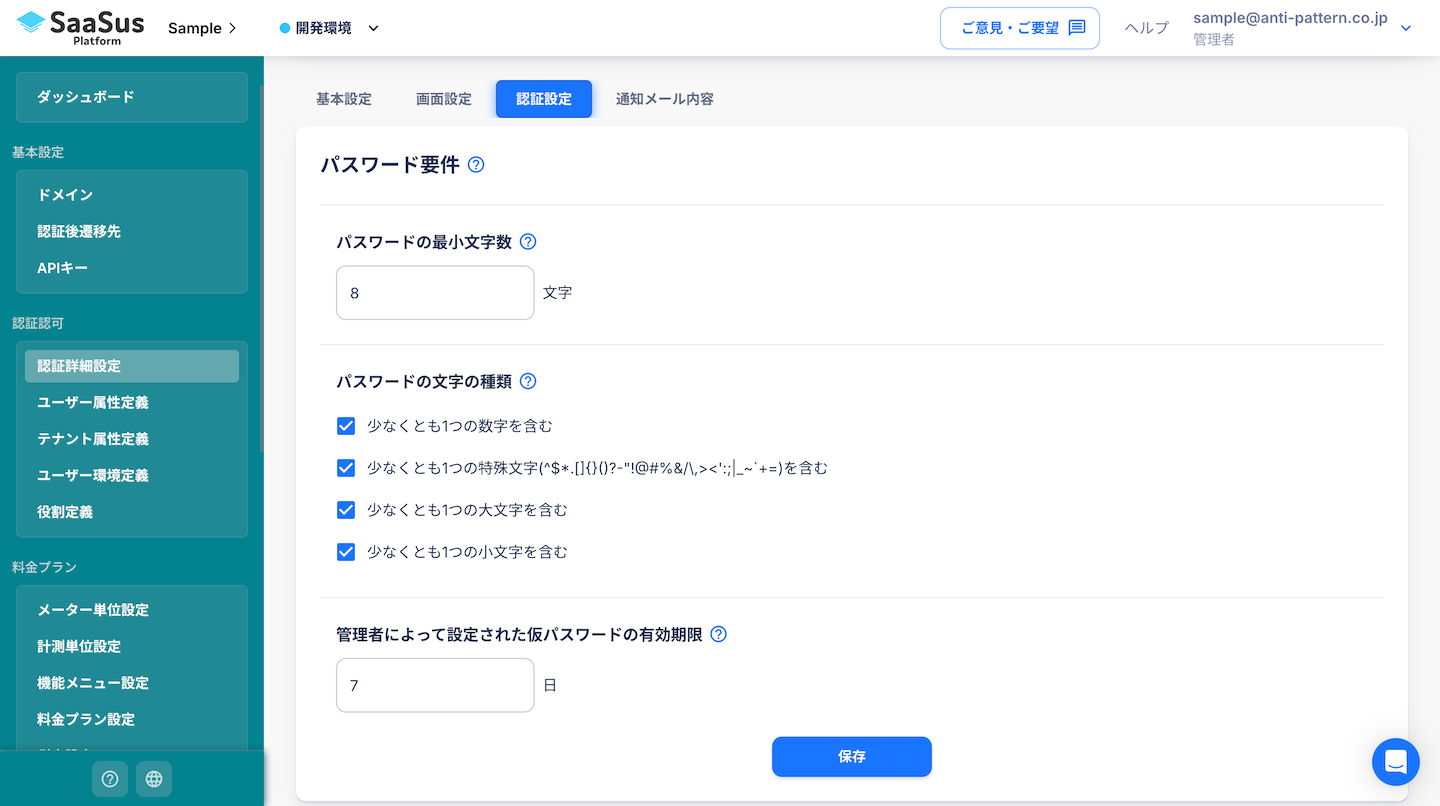Click the minimum password length input field
1440x806 pixels.
pyautogui.click(x=435, y=293)
